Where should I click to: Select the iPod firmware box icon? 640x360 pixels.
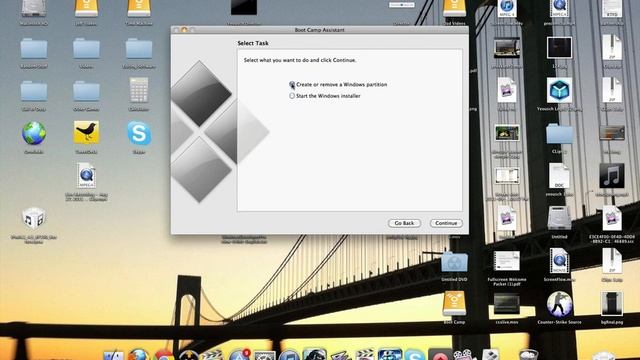pos(34,219)
